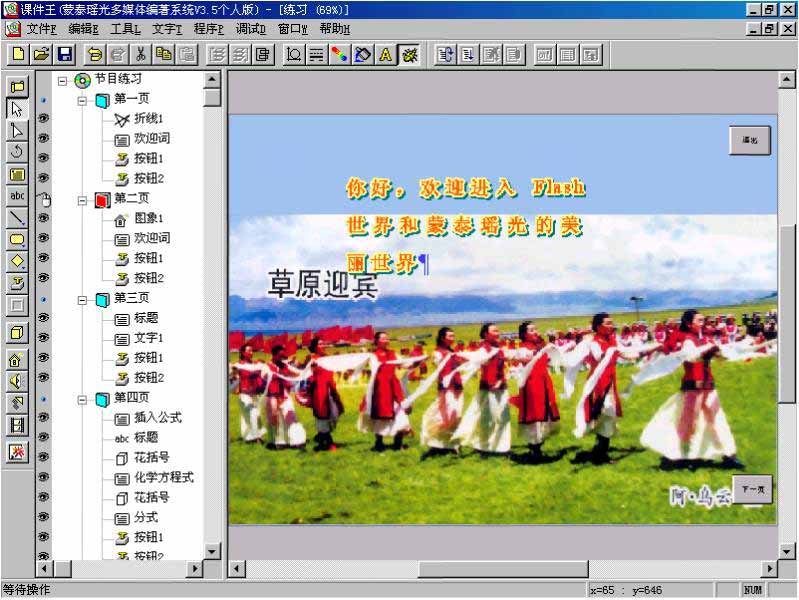Image resolution: width=799 pixels, height=600 pixels.
Task: Select the 3D cube tool in toolbox
Action: [17, 333]
